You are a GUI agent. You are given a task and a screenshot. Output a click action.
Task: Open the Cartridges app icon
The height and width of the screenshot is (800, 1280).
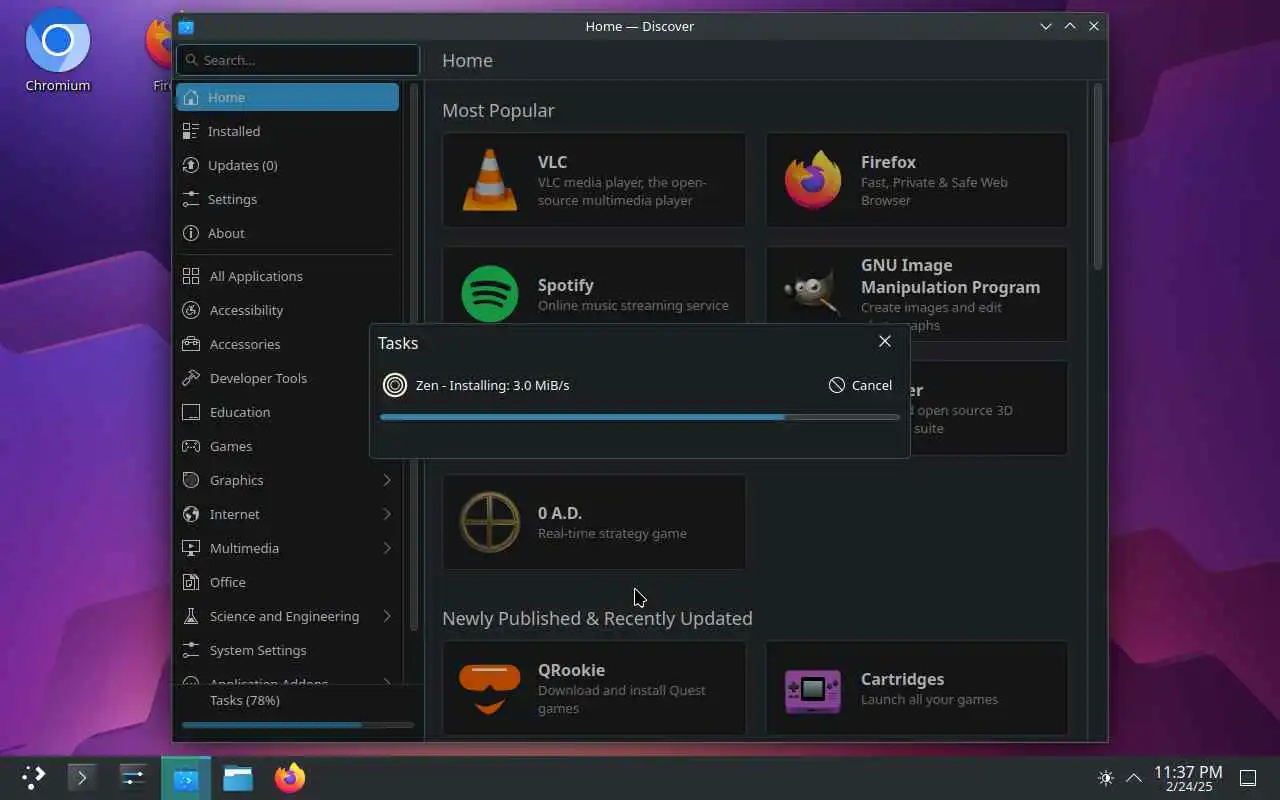pos(813,689)
